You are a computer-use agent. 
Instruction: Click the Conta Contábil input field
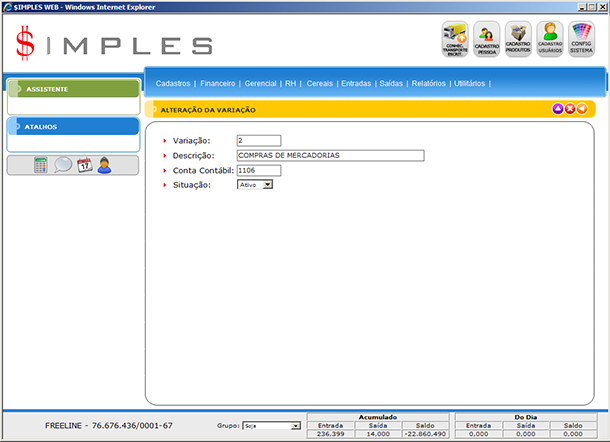click(x=259, y=170)
